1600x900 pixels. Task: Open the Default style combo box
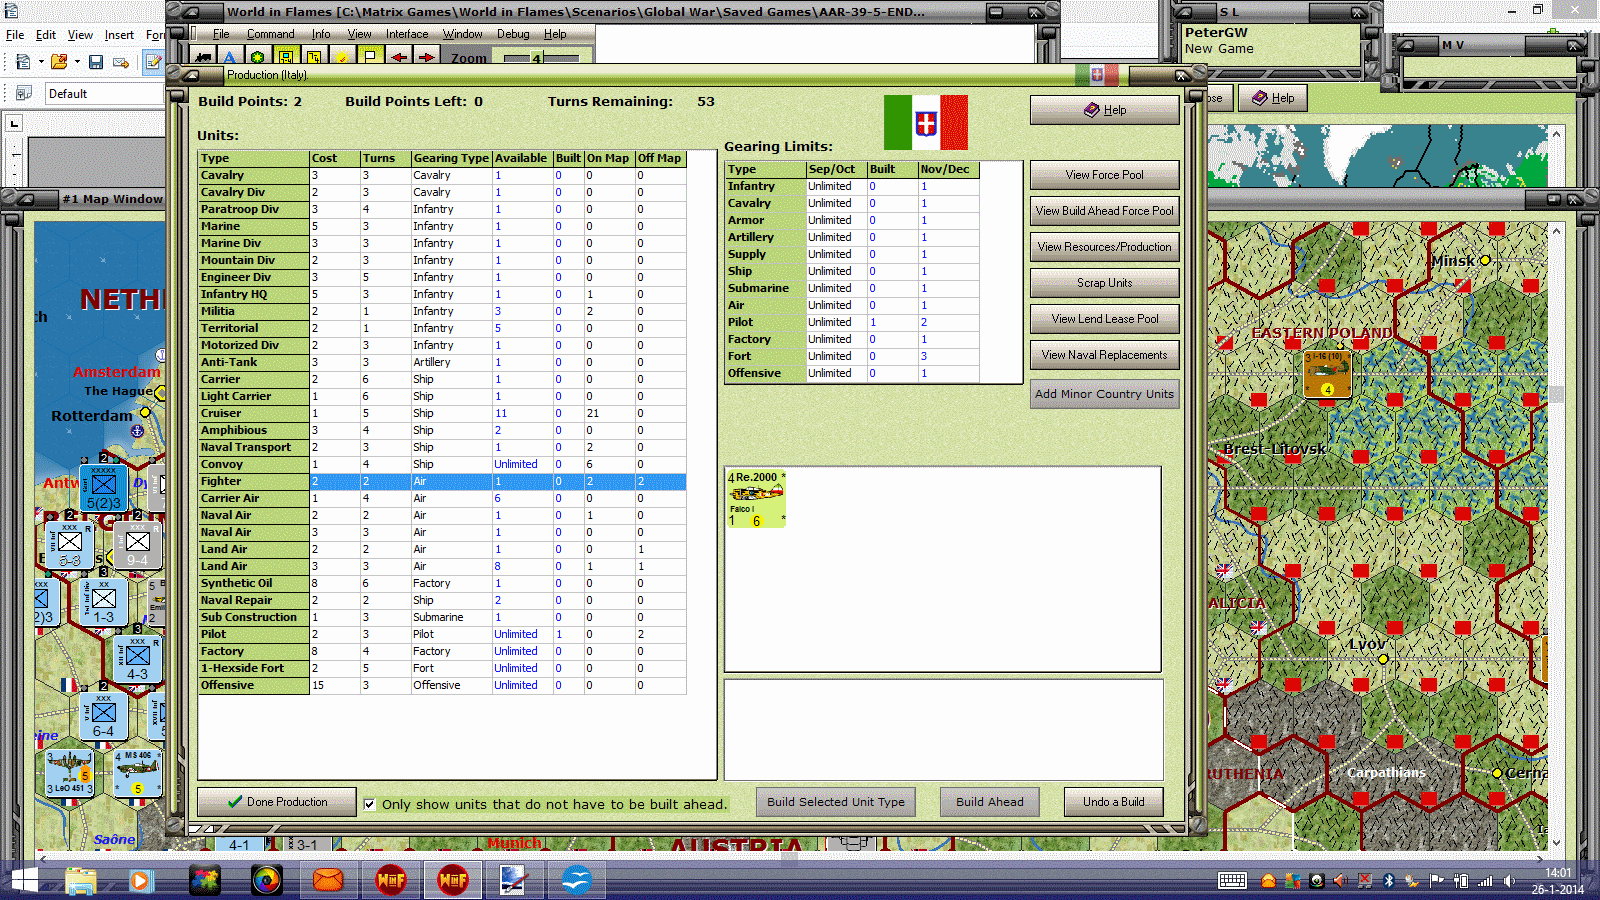tap(104, 93)
